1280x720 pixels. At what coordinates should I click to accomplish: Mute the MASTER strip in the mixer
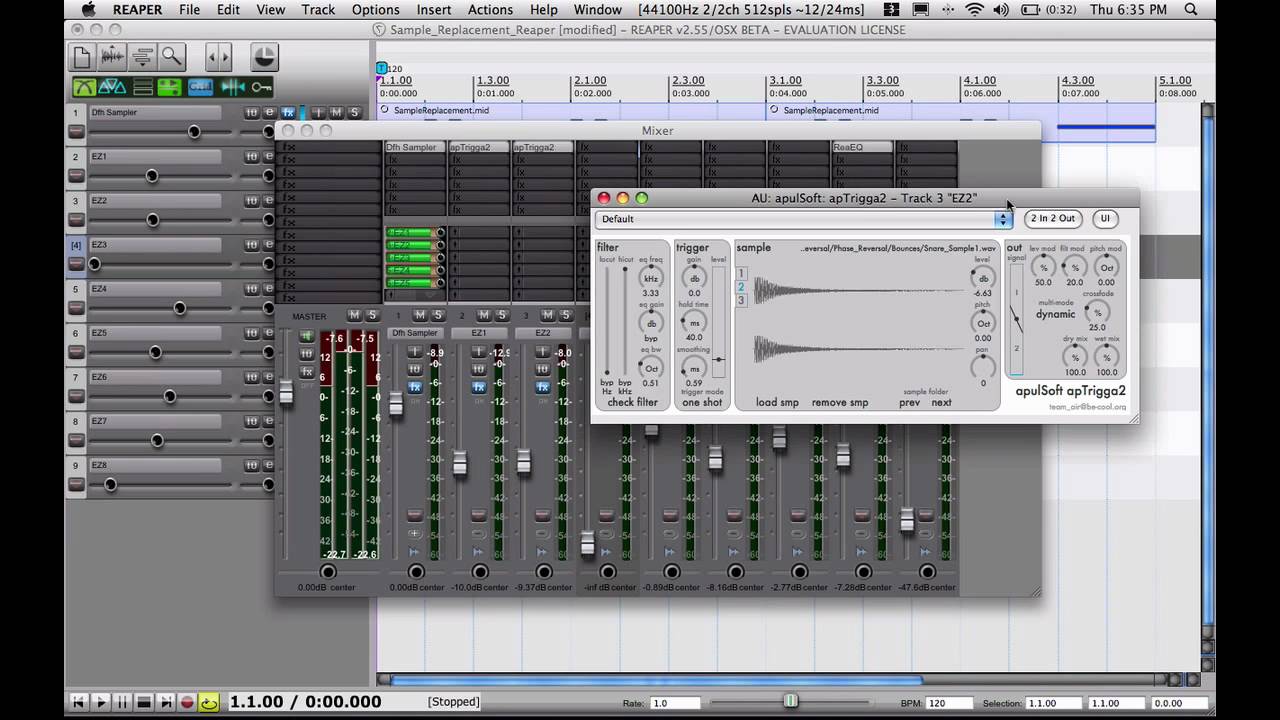353,316
